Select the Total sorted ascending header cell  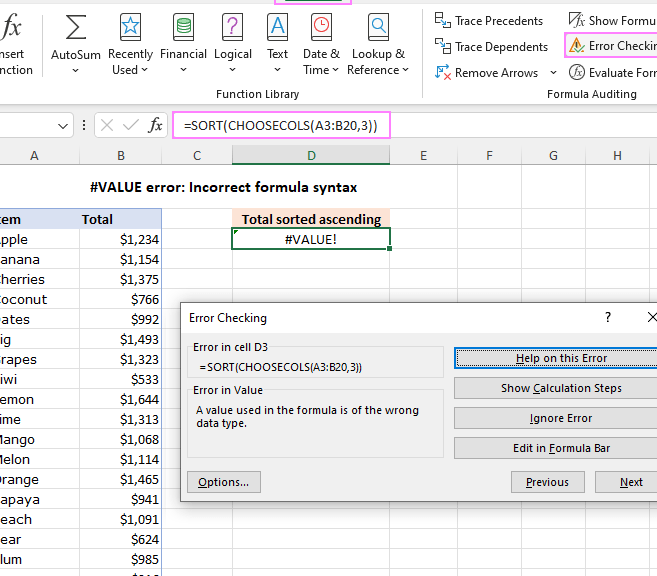311,219
